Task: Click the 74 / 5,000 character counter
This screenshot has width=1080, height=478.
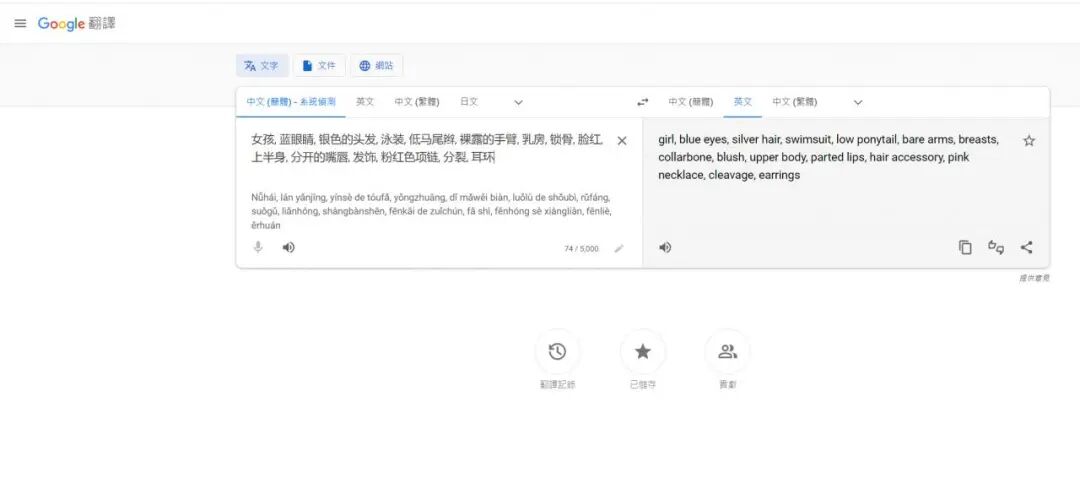Action: click(x=581, y=249)
